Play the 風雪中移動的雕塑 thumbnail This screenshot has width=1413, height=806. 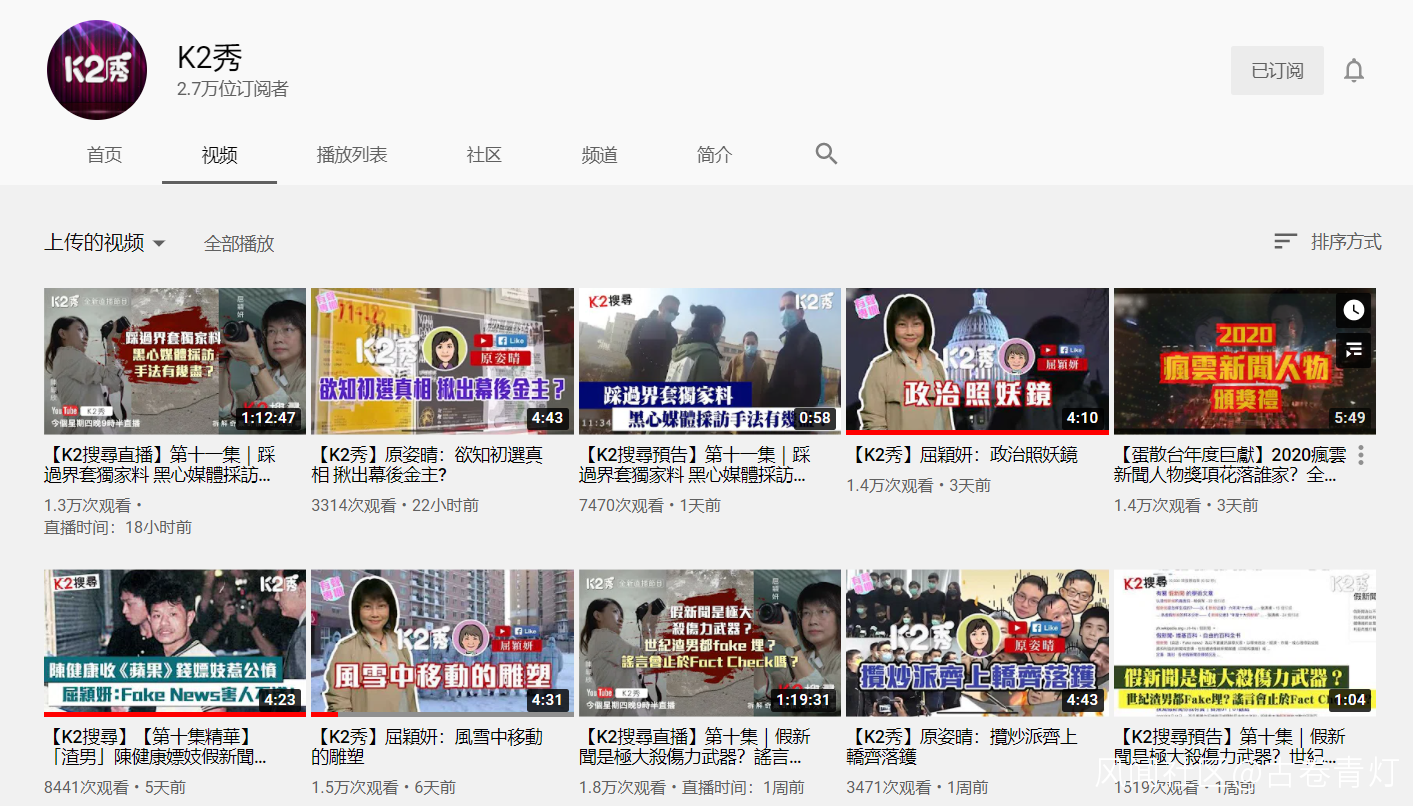442,643
